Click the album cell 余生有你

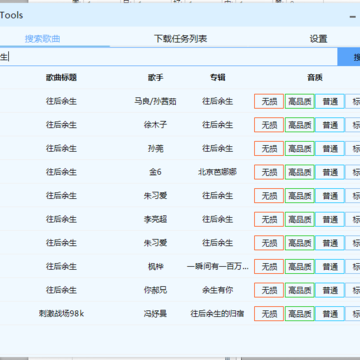[x=217, y=290]
